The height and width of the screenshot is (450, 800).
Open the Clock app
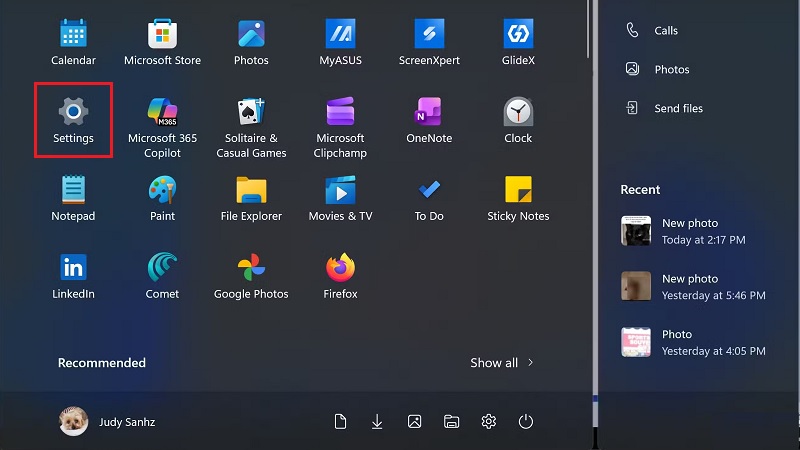tap(518, 120)
